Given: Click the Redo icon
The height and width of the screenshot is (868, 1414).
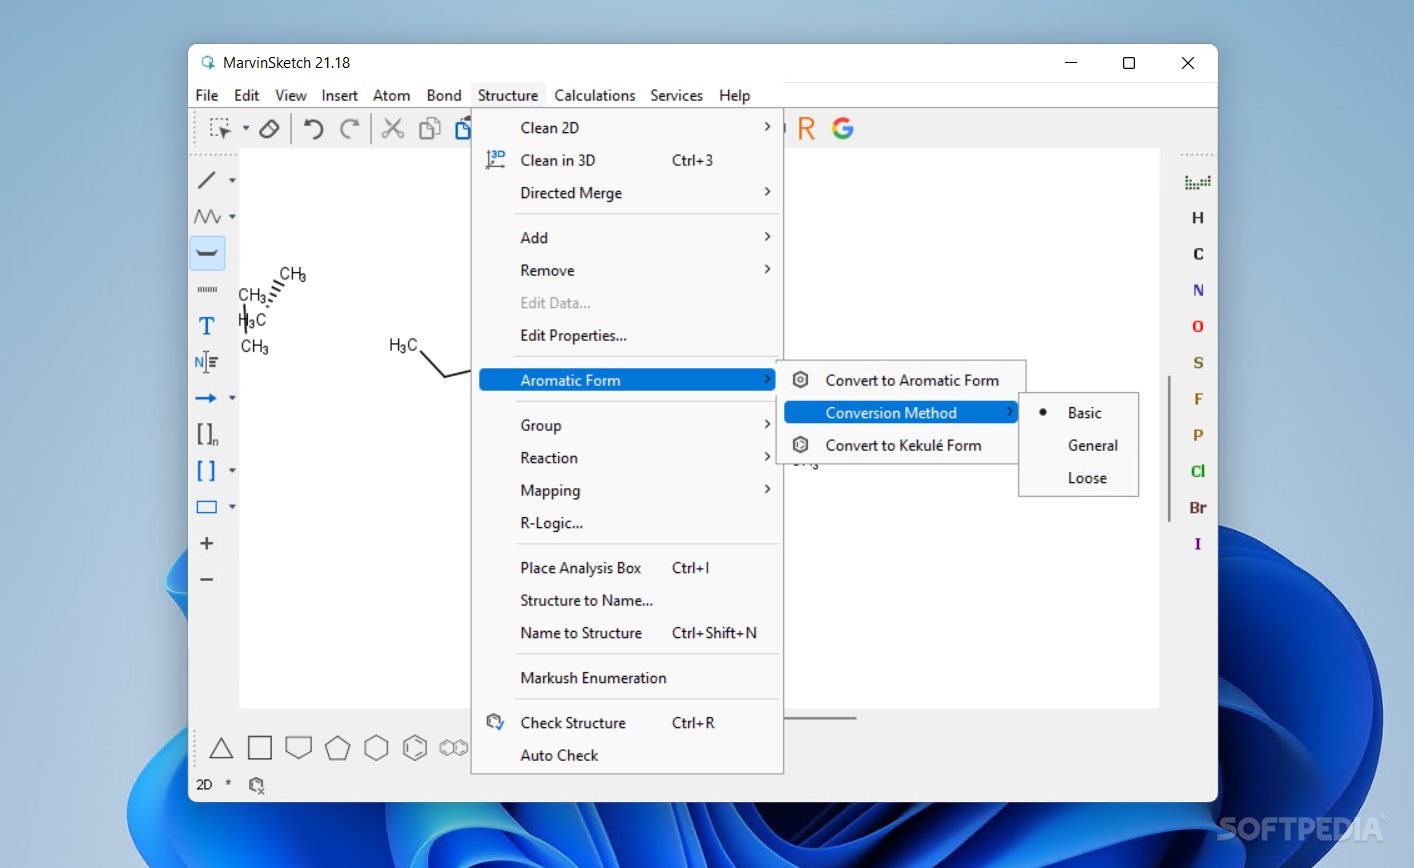Looking at the screenshot, I should (x=349, y=128).
